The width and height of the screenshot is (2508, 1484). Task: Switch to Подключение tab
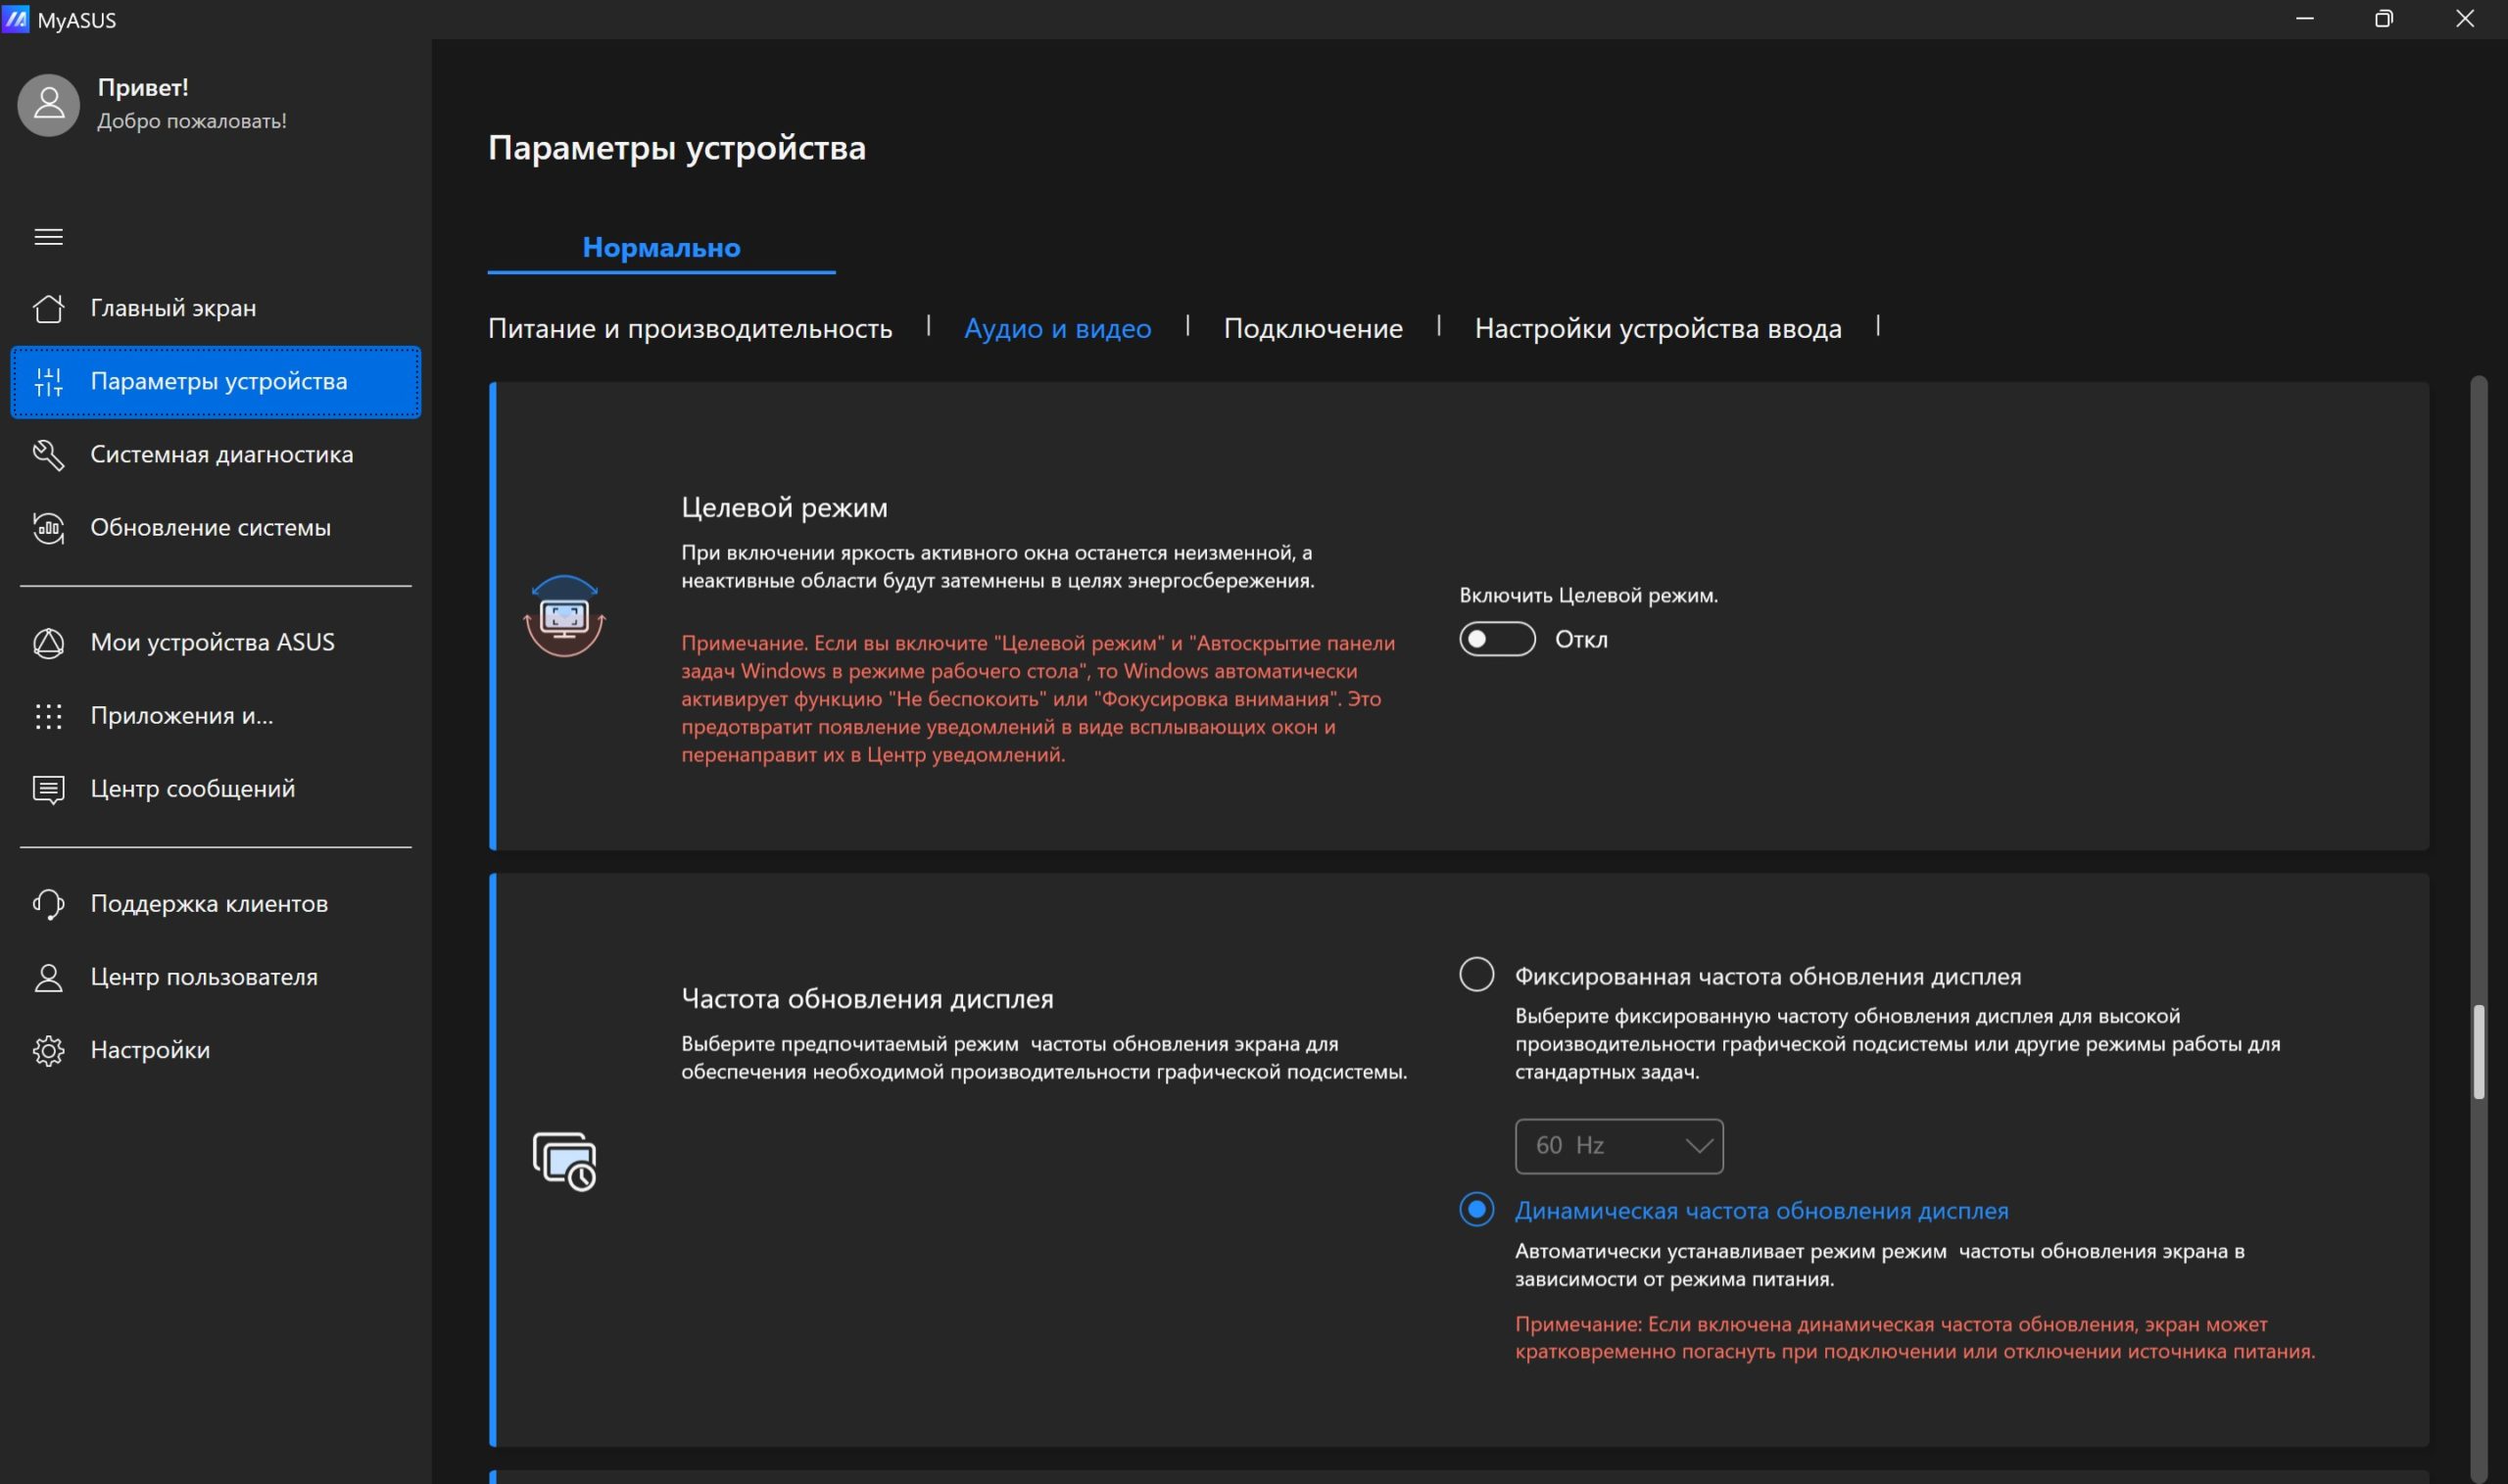tap(1313, 328)
